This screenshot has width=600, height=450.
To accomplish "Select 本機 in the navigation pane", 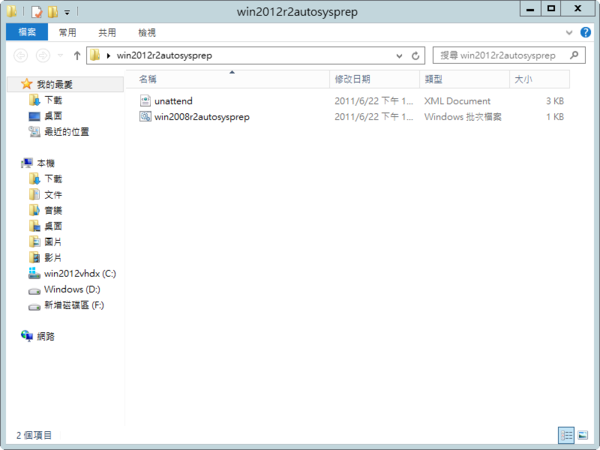I will (x=46, y=163).
